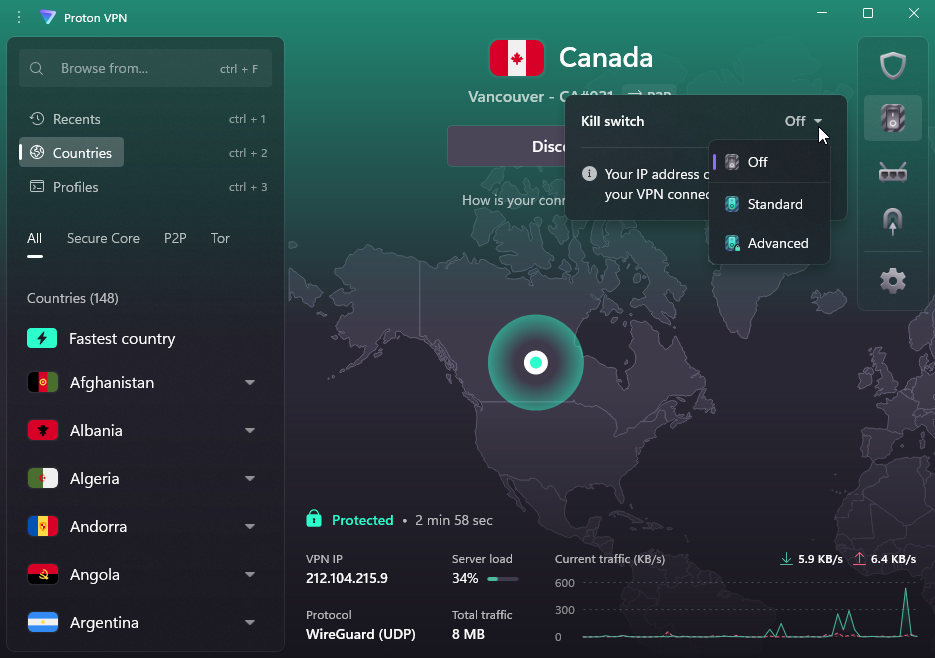The height and width of the screenshot is (658, 935).
Task: Open the Port forwarding router icon
Action: pyautogui.click(x=893, y=172)
